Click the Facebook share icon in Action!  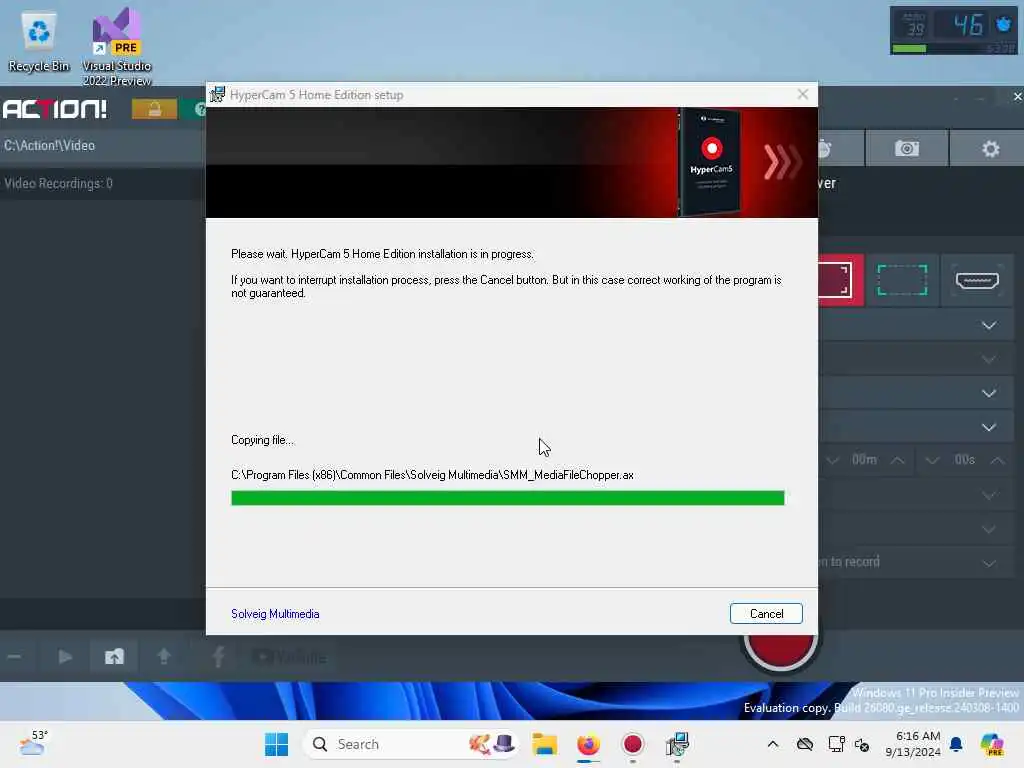click(218, 656)
